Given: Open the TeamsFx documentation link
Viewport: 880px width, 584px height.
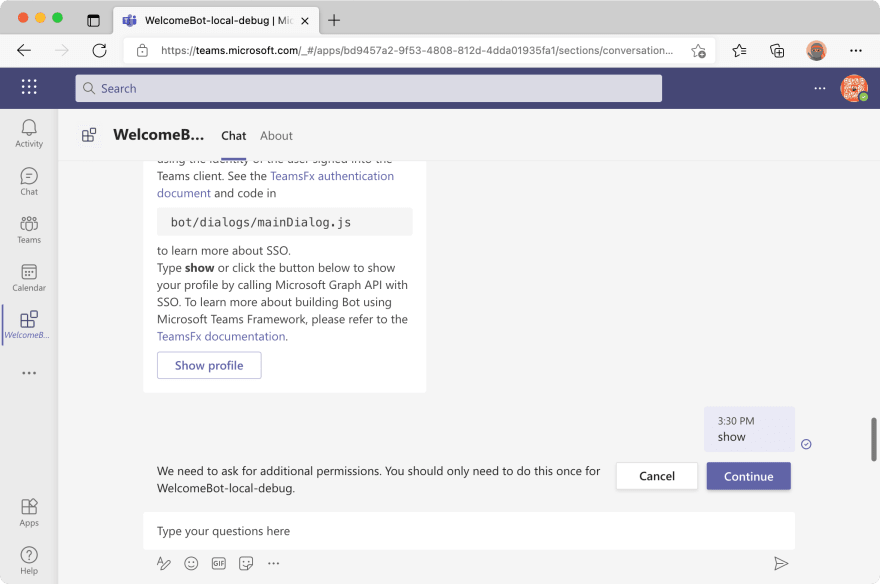Looking at the screenshot, I should pos(221,337).
